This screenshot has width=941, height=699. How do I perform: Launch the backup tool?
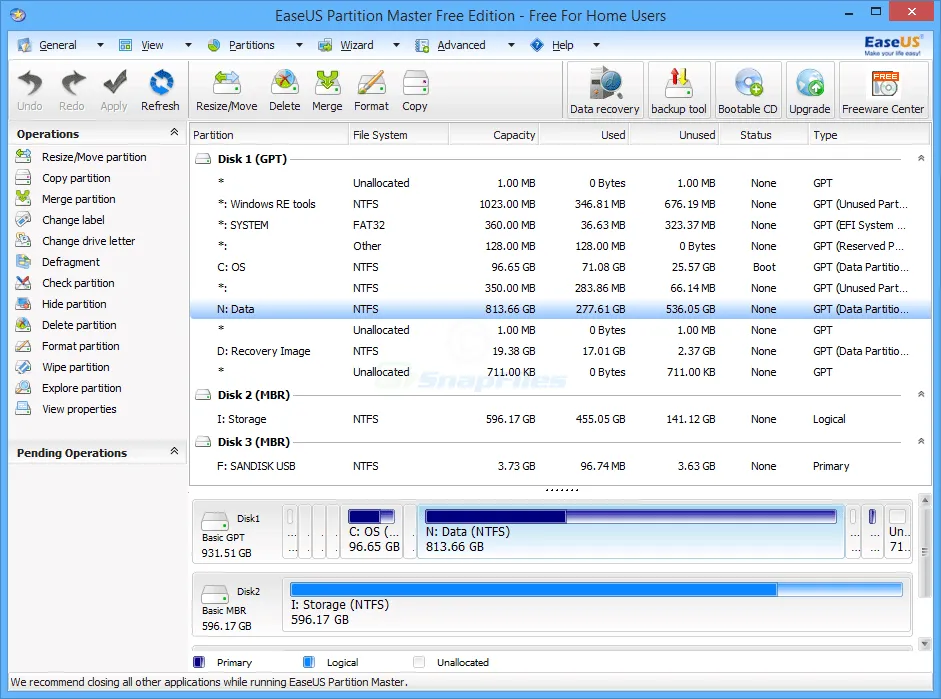[679, 90]
